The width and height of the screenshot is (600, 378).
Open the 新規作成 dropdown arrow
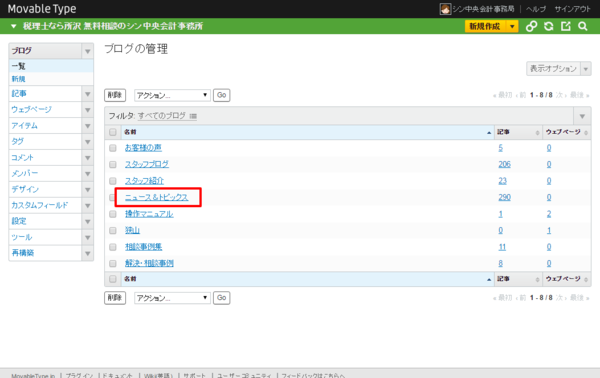pyautogui.click(x=512, y=26)
